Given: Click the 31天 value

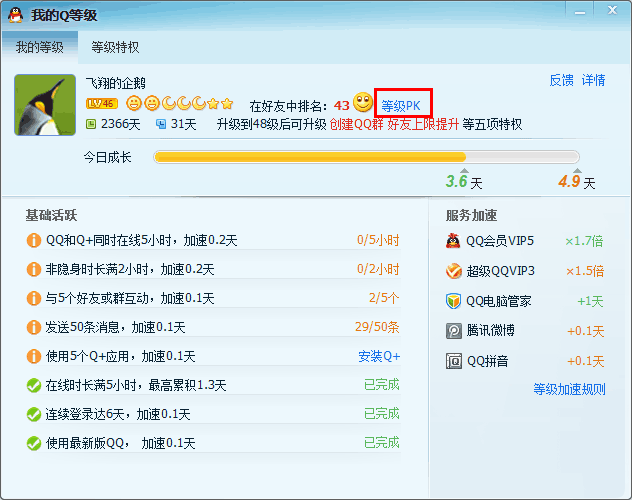Looking at the screenshot, I should (183, 124).
